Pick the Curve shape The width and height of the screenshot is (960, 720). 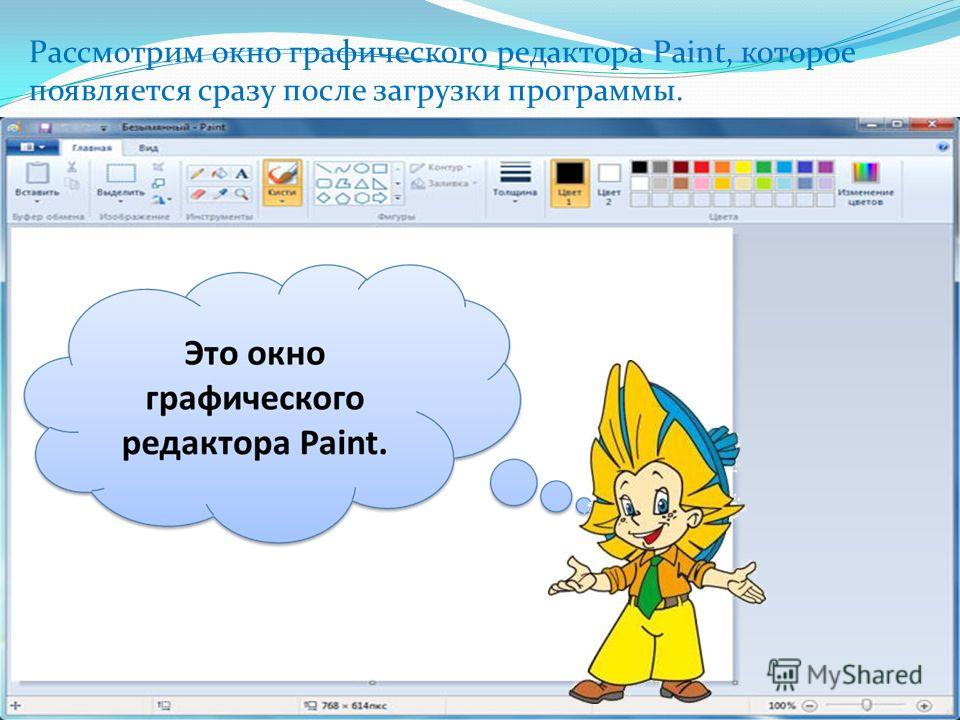(343, 168)
